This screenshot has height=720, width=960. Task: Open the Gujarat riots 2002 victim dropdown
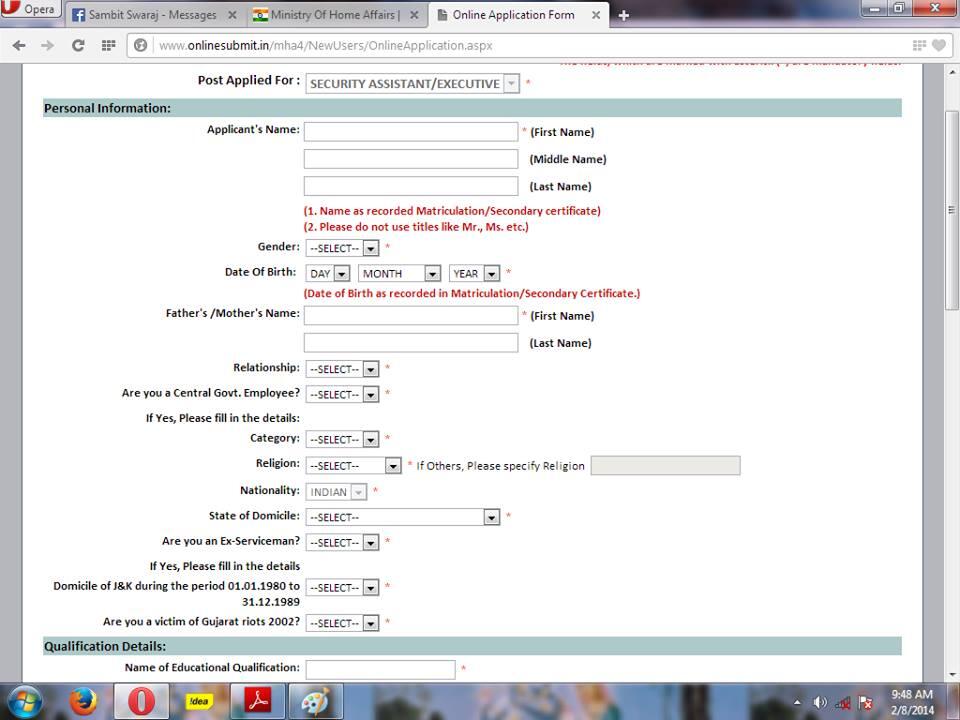pyautogui.click(x=342, y=623)
